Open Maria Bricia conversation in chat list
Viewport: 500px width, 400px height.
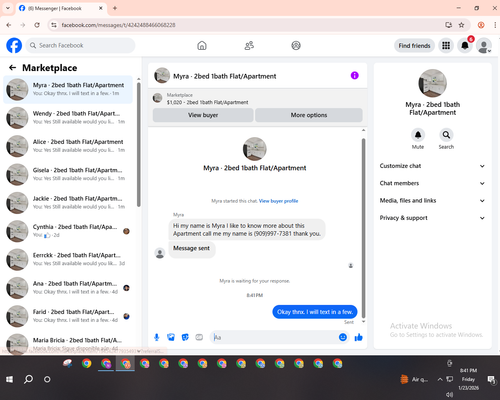click(x=68, y=343)
